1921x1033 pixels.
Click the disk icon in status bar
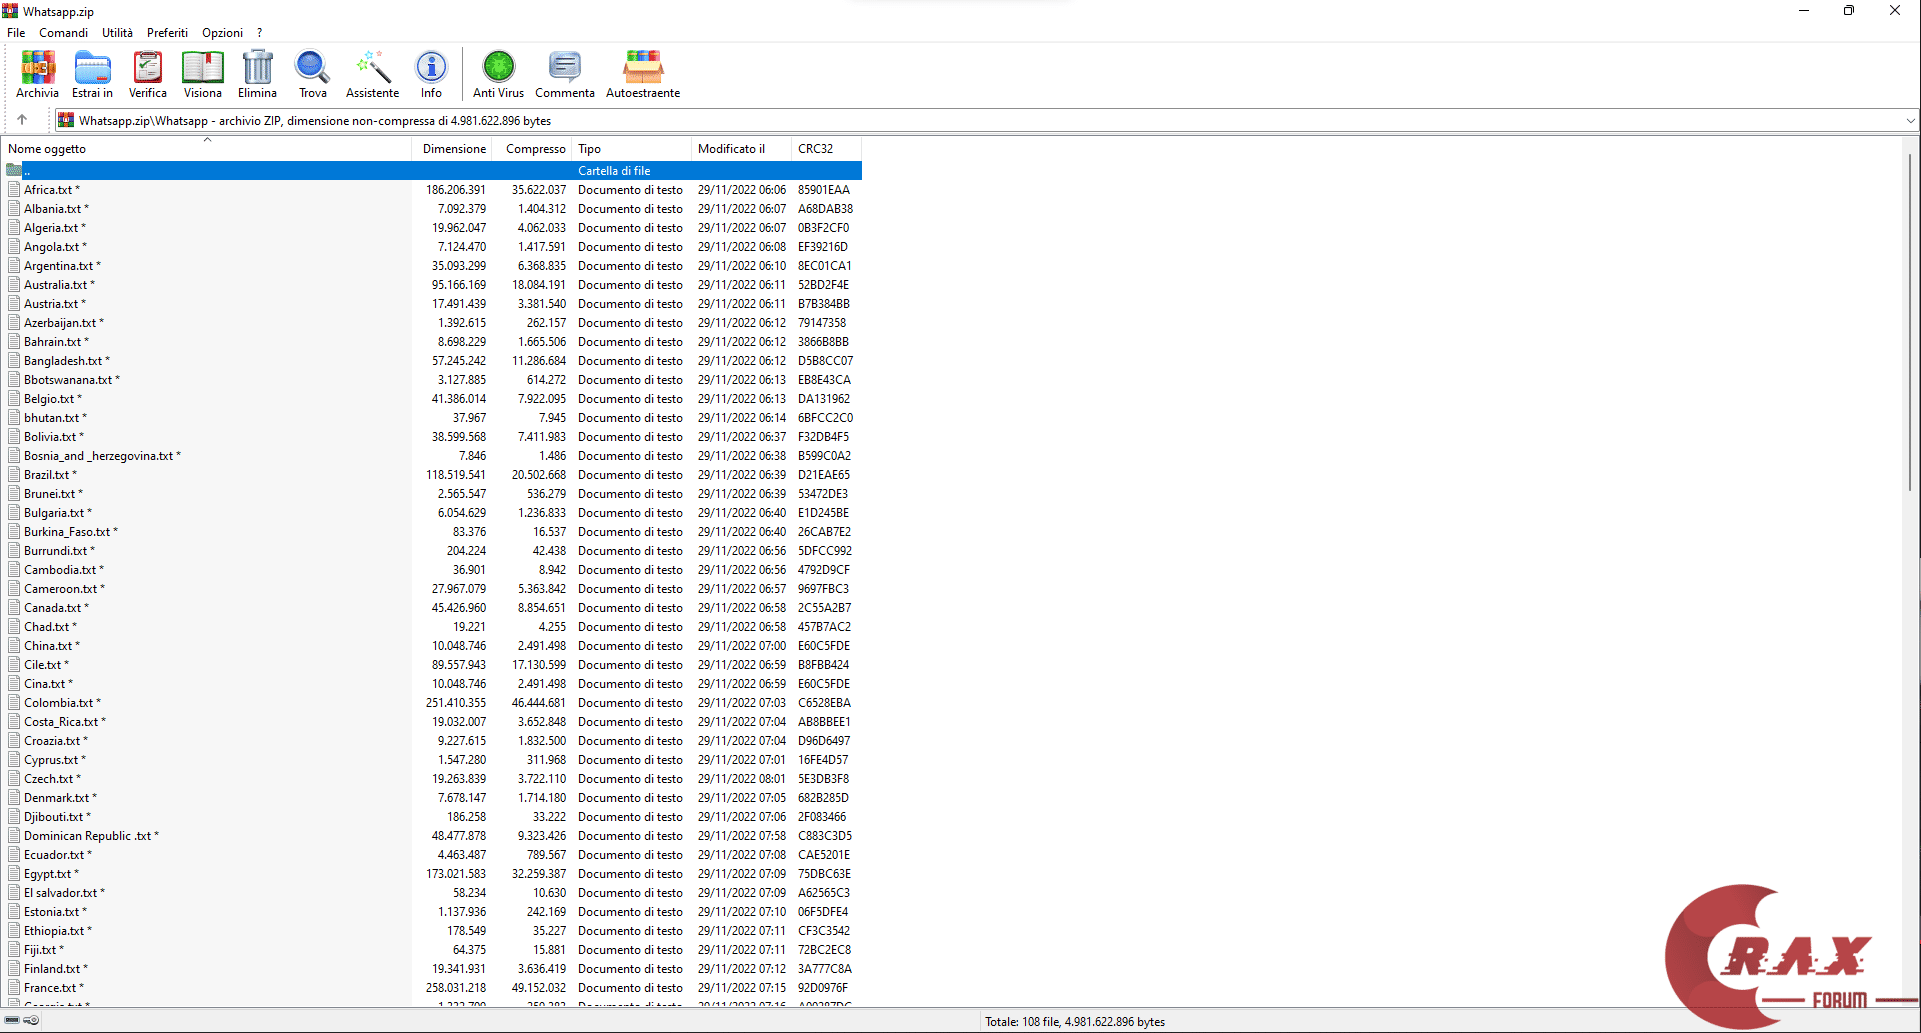pyautogui.click(x=13, y=1021)
